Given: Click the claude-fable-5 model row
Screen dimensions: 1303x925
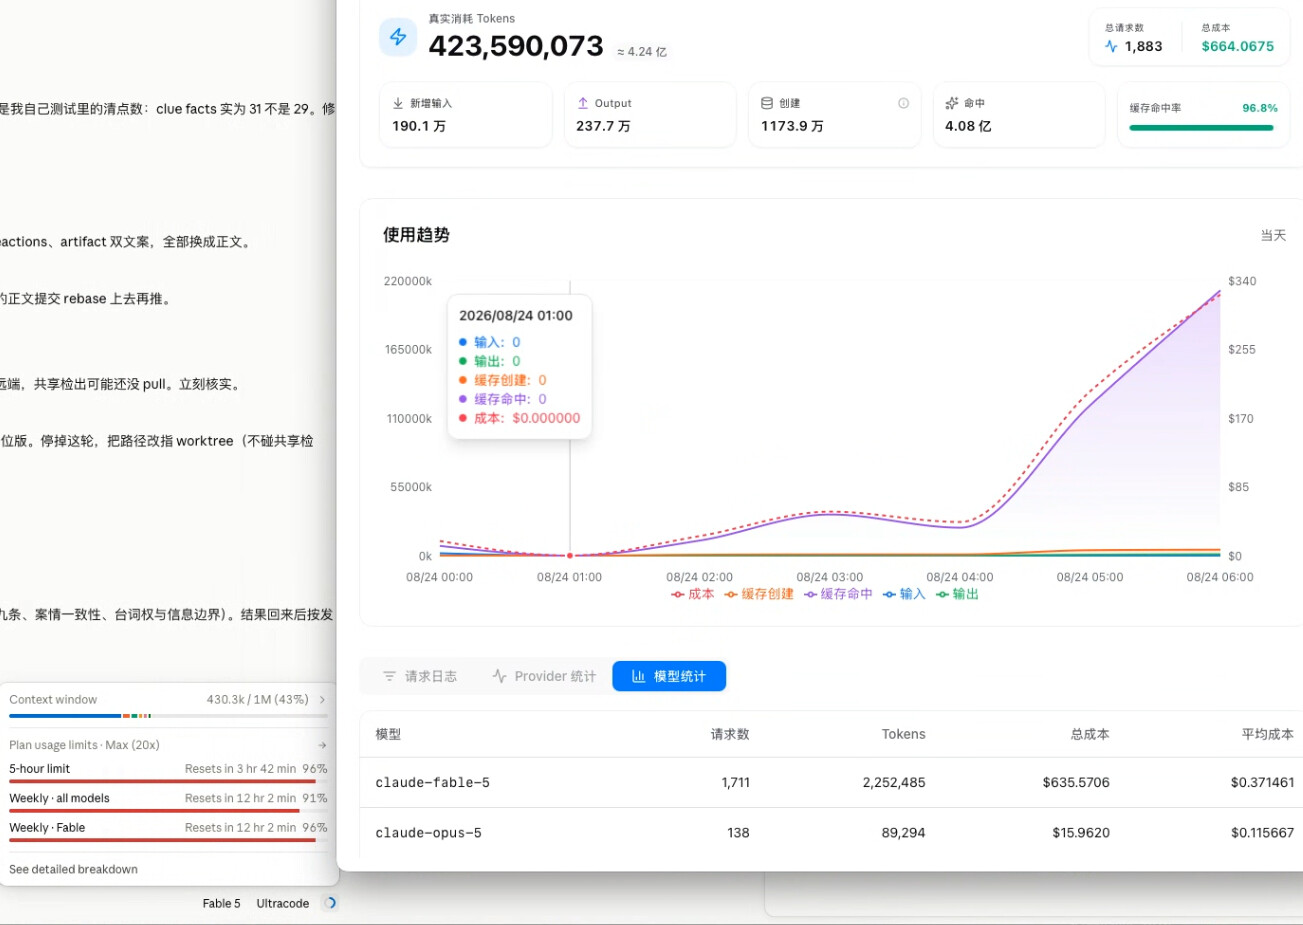Looking at the screenshot, I should coord(831,783).
